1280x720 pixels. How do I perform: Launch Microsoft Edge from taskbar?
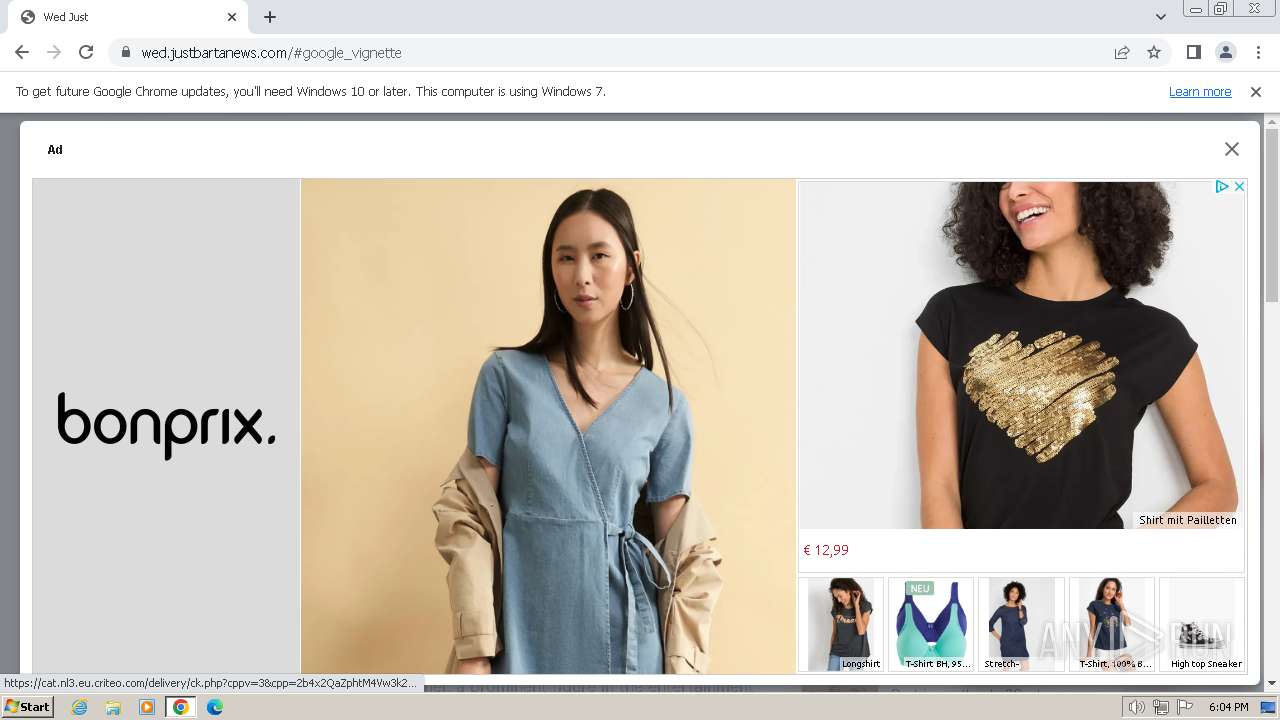pyautogui.click(x=215, y=707)
